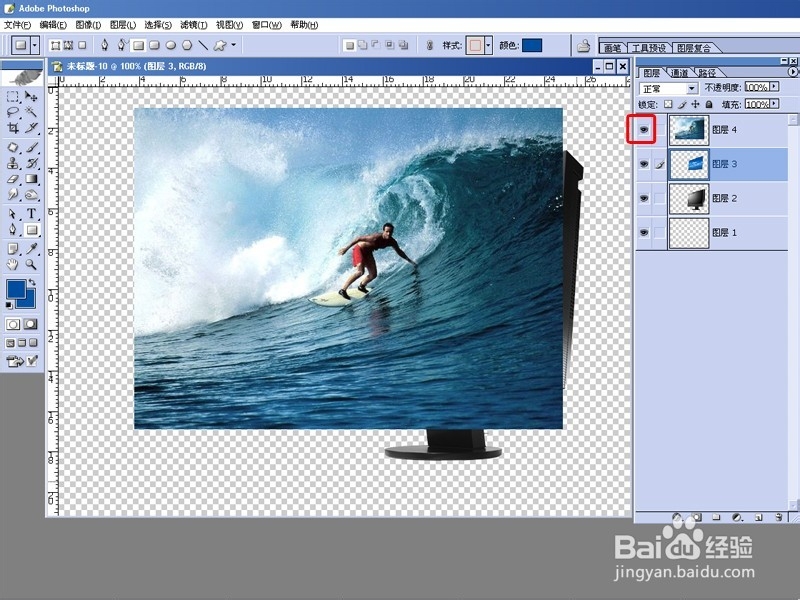Select the 图层 1 thumbnail
Screen dimensions: 800x600
point(688,232)
